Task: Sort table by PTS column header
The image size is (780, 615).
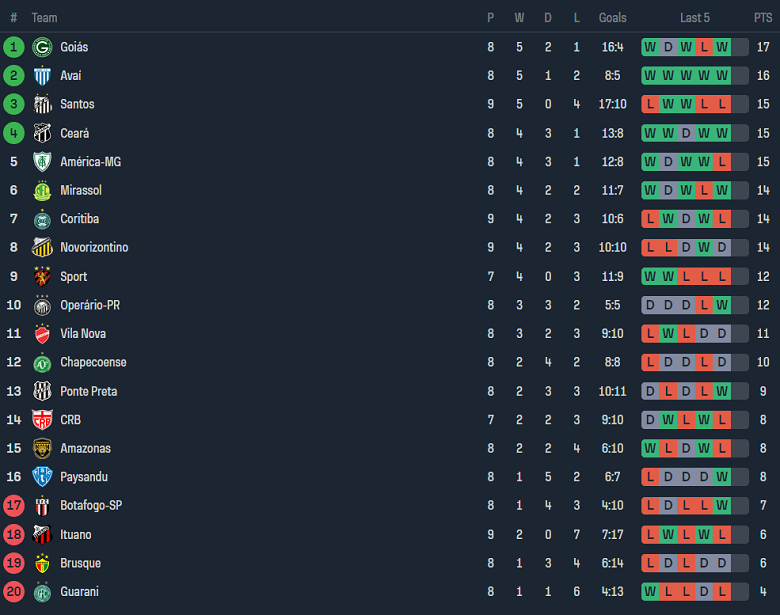Action: click(x=763, y=18)
